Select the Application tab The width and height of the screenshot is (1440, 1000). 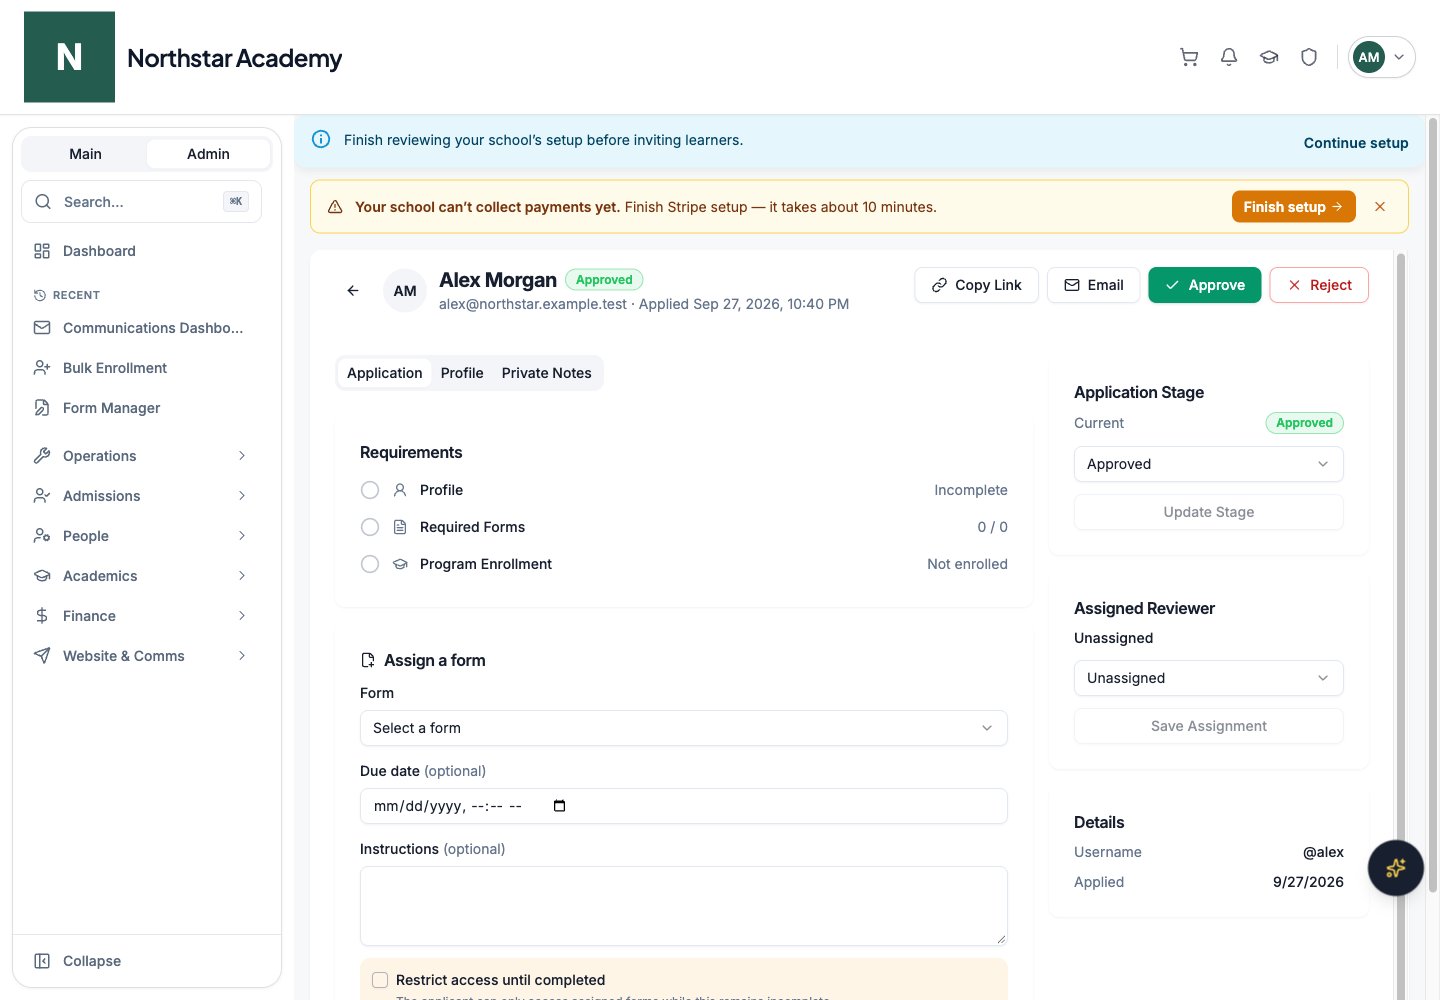point(385,373)
